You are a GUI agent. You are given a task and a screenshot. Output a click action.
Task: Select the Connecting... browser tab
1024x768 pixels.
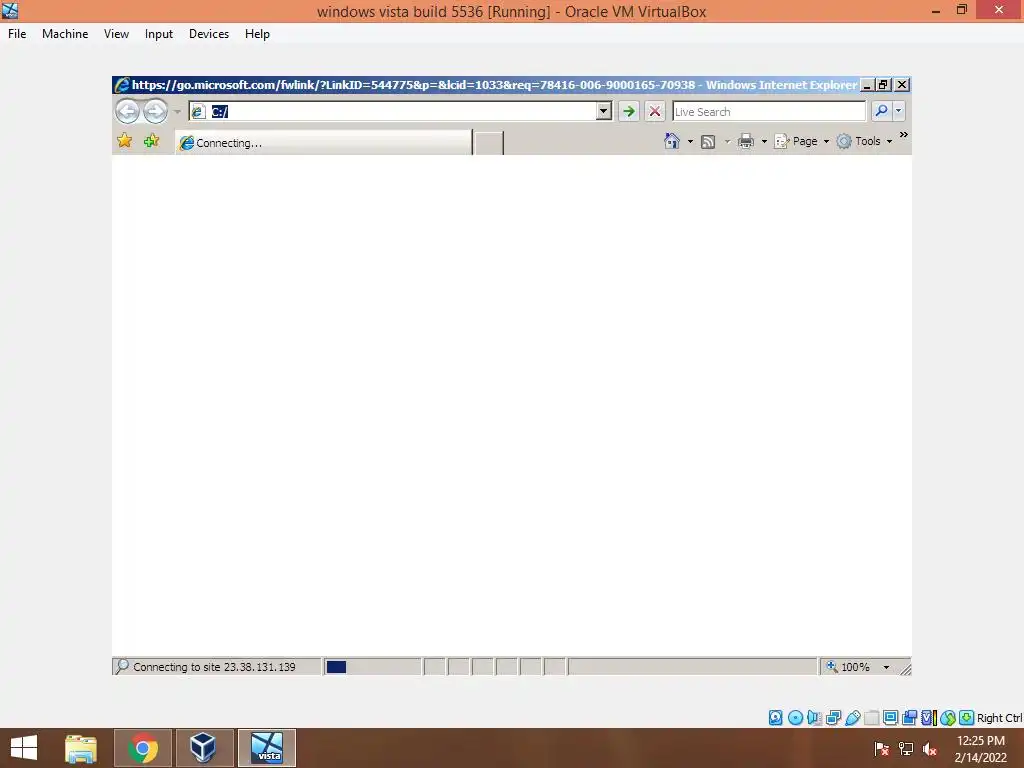[323, 142]
